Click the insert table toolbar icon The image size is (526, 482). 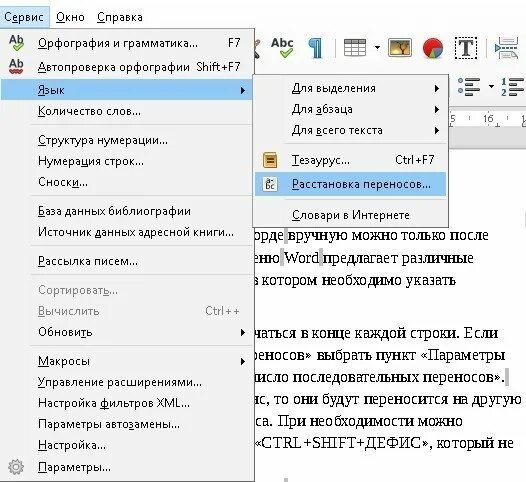coord(355,48)
